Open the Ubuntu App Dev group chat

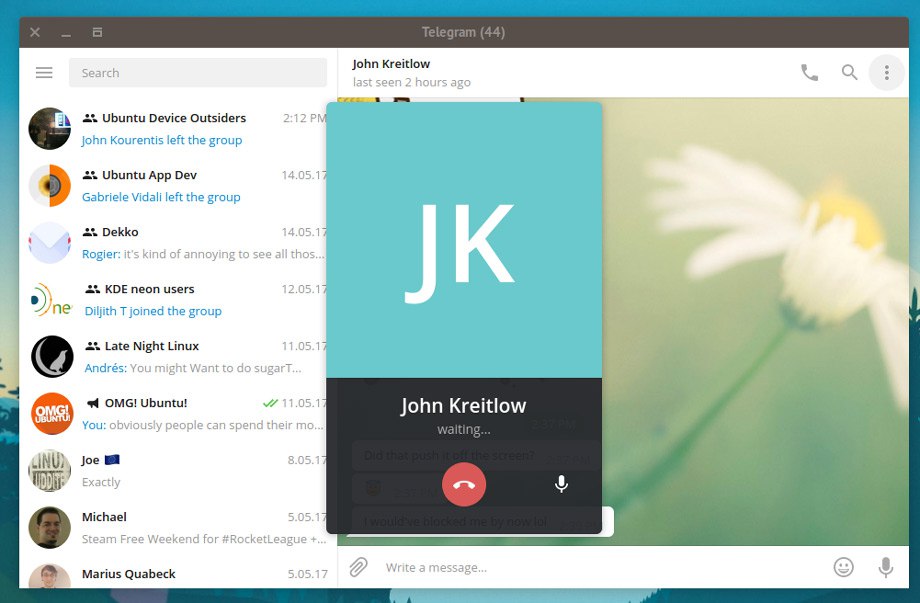[179, 185]
